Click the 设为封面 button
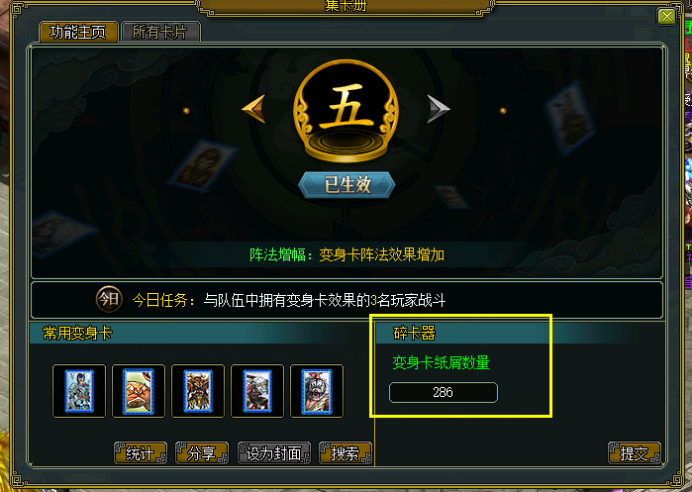Viewport: 692px width, 492px height. [x=274, y=453]
